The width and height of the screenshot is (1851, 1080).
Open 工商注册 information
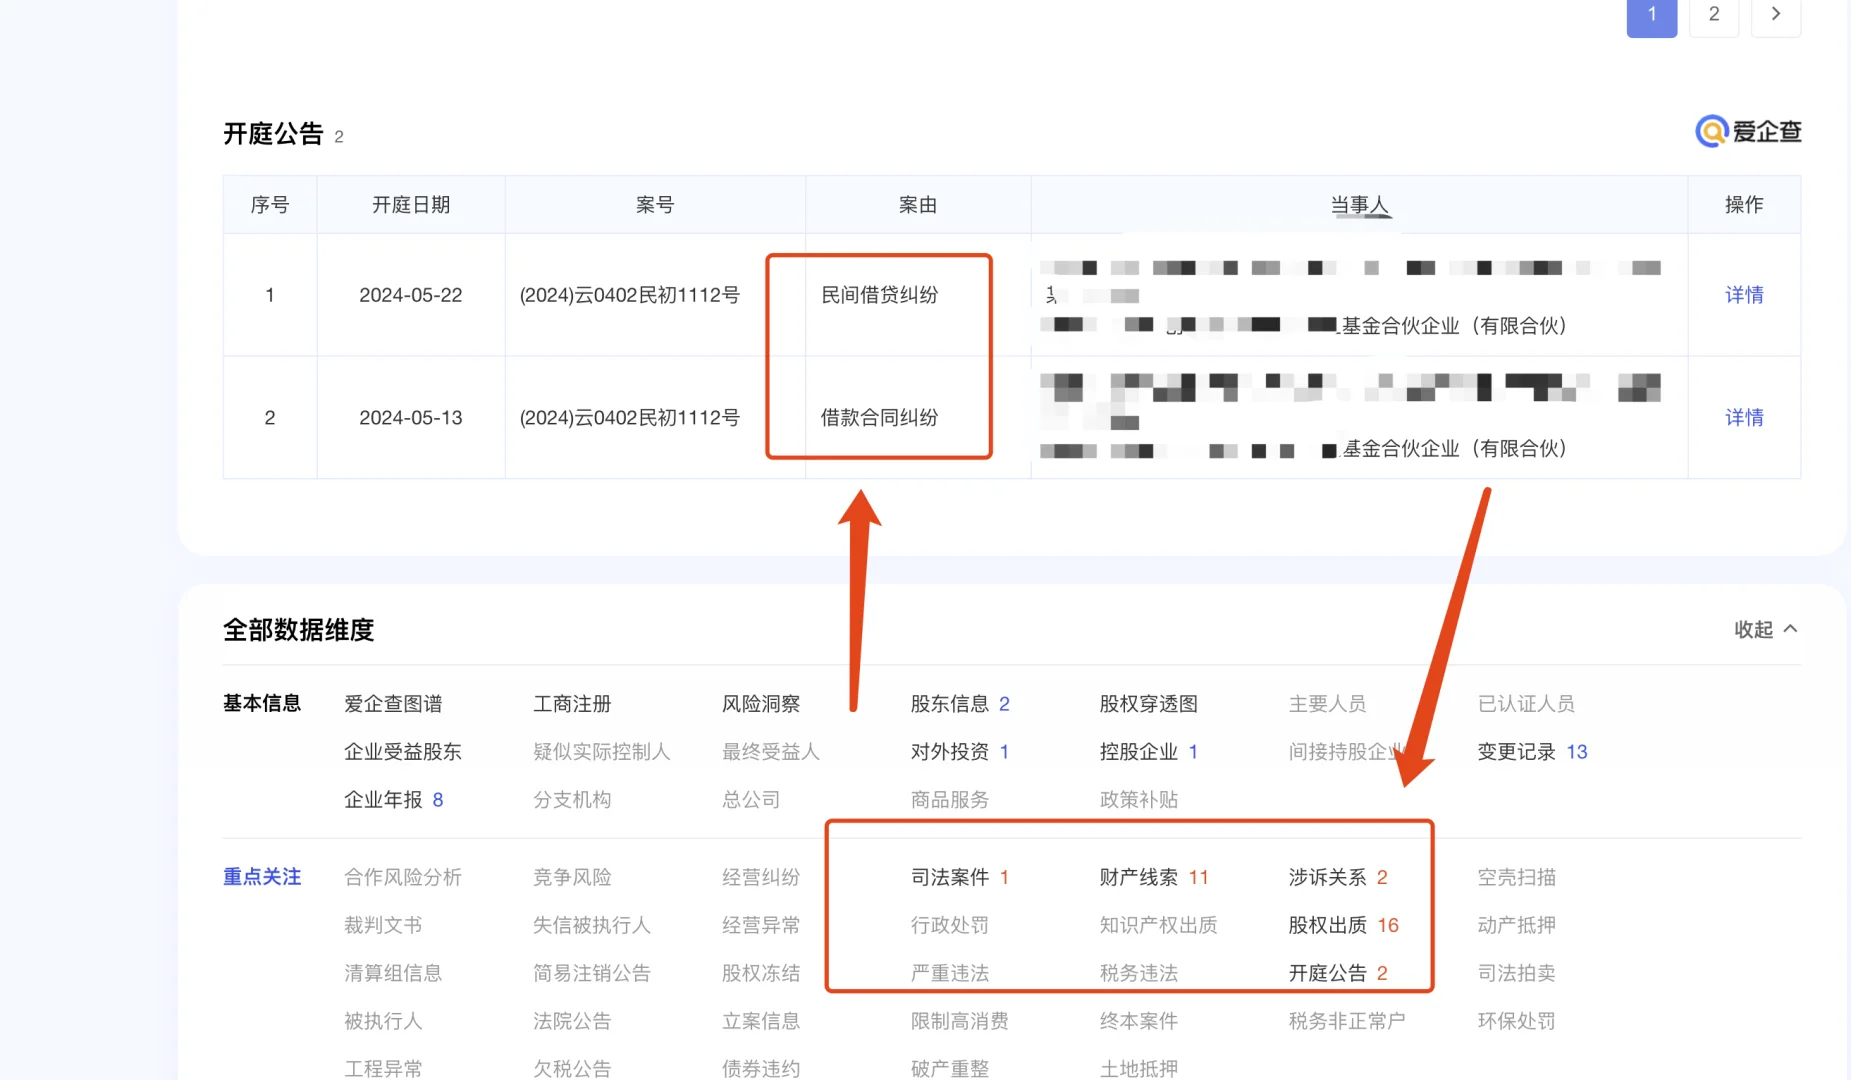tap(572, 704)
